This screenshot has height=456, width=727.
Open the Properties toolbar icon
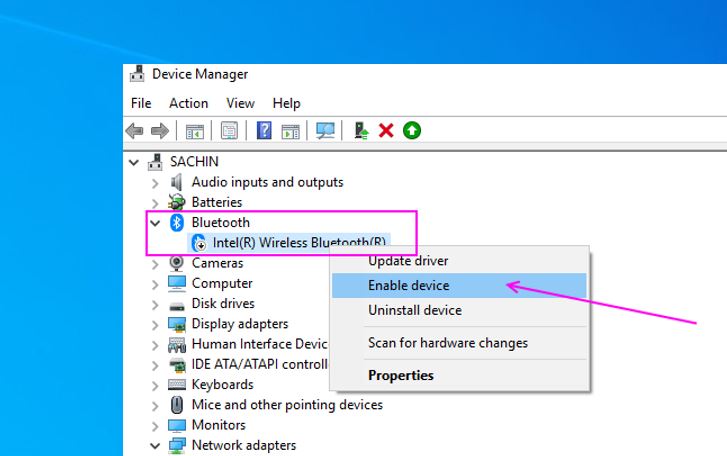pos(229,131)
